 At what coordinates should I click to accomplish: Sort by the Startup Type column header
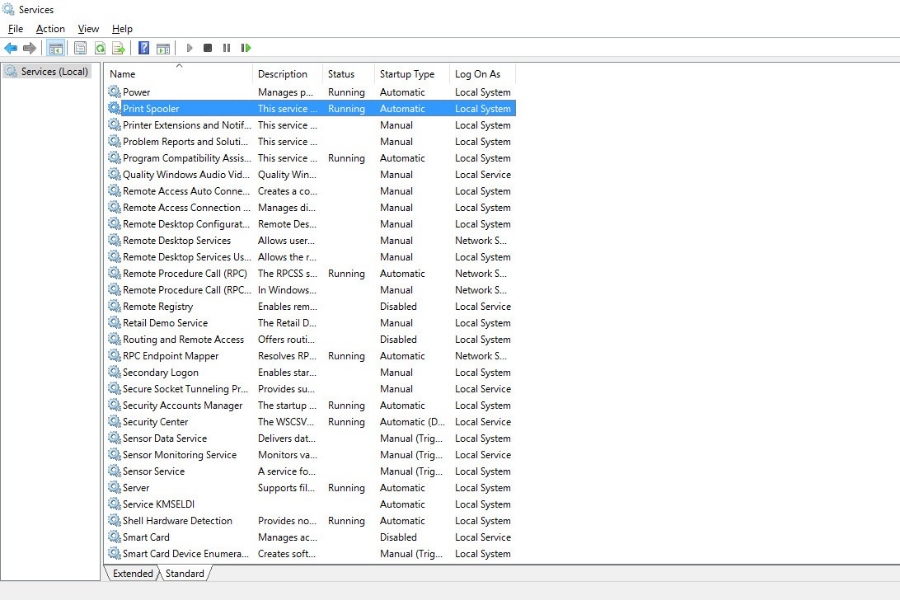point(407,74)
